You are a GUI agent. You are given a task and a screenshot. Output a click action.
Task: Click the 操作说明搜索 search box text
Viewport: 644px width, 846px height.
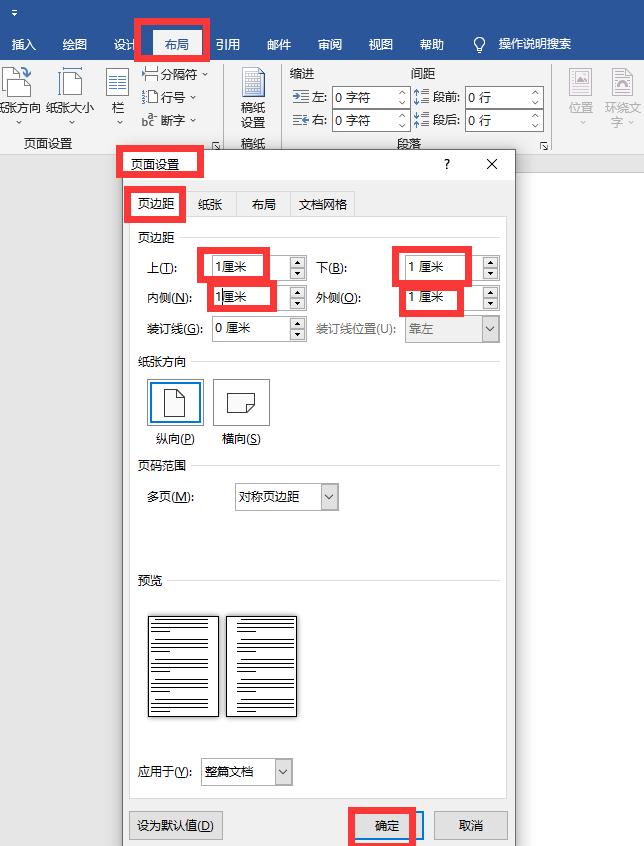[535, 44]
